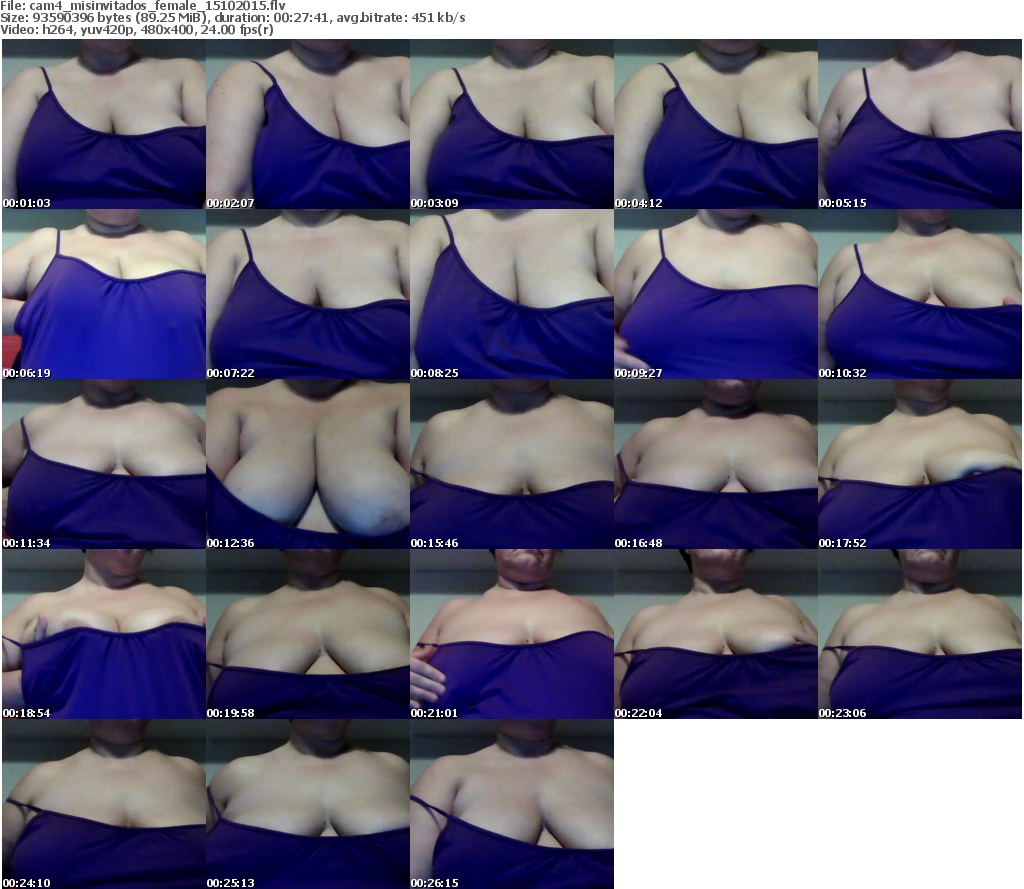
Task: Select the thumbnail stamped 00:09:27
Action: click(x=716, y=294)
